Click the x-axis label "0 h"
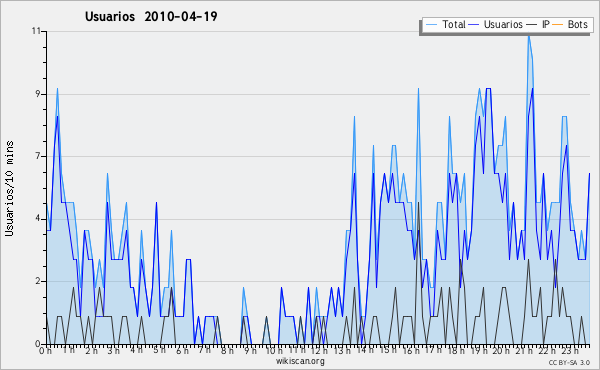 click(46, 350)
